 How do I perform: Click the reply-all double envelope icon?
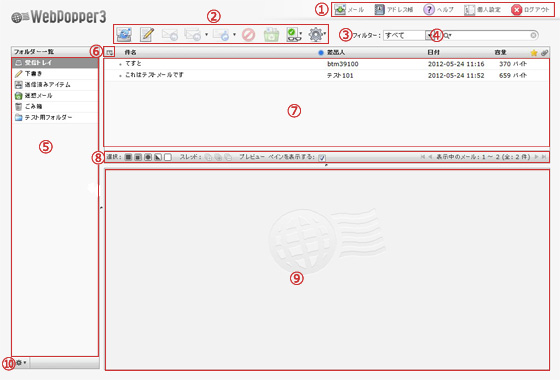tap(193, 35)
